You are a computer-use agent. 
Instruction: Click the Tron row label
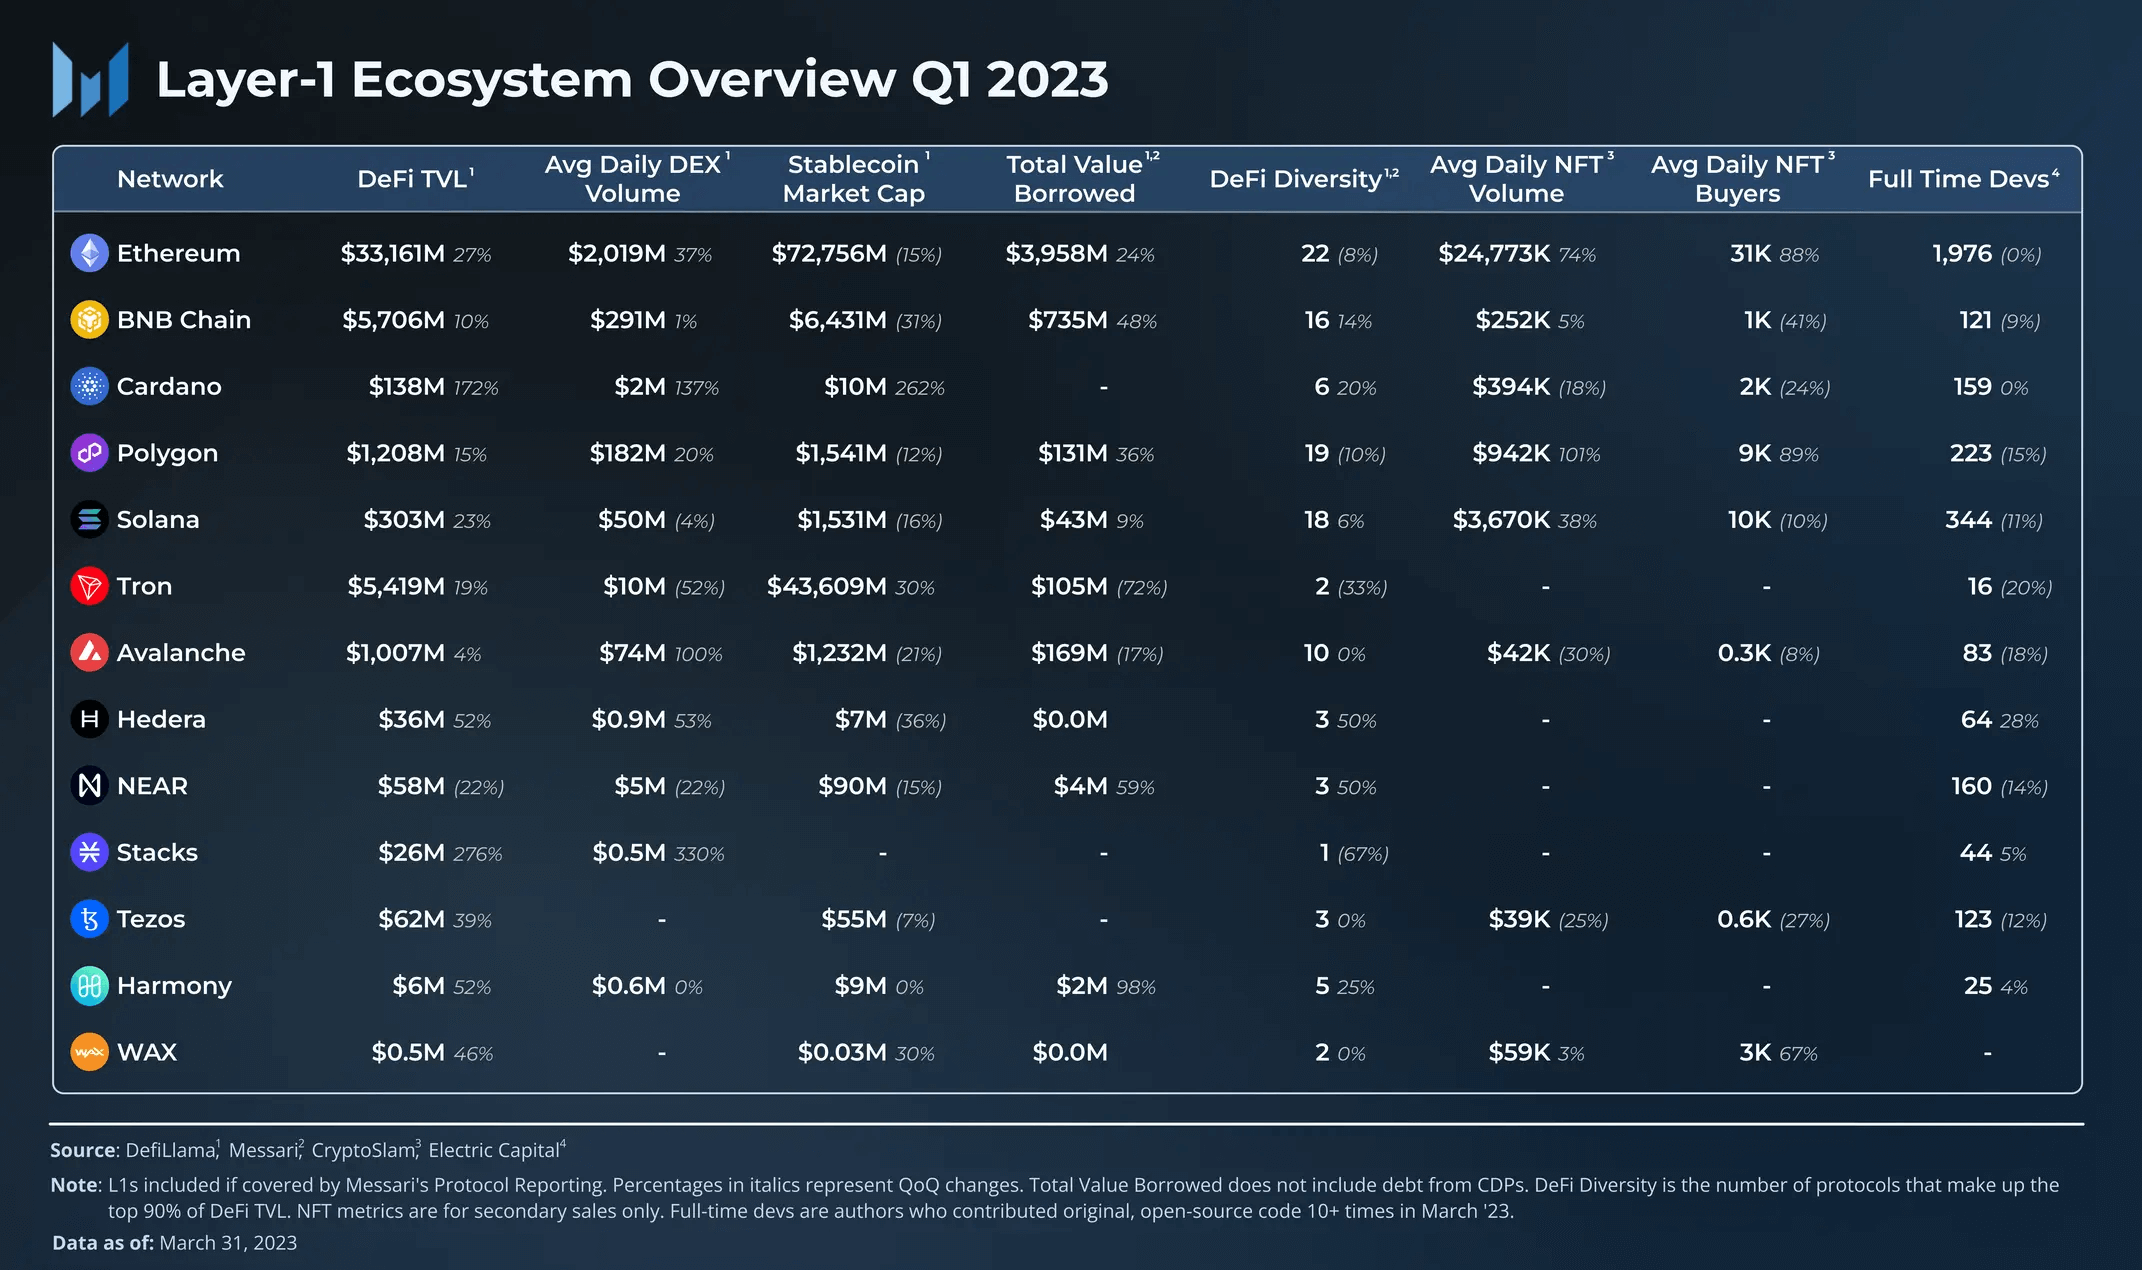tap(144, 586)
